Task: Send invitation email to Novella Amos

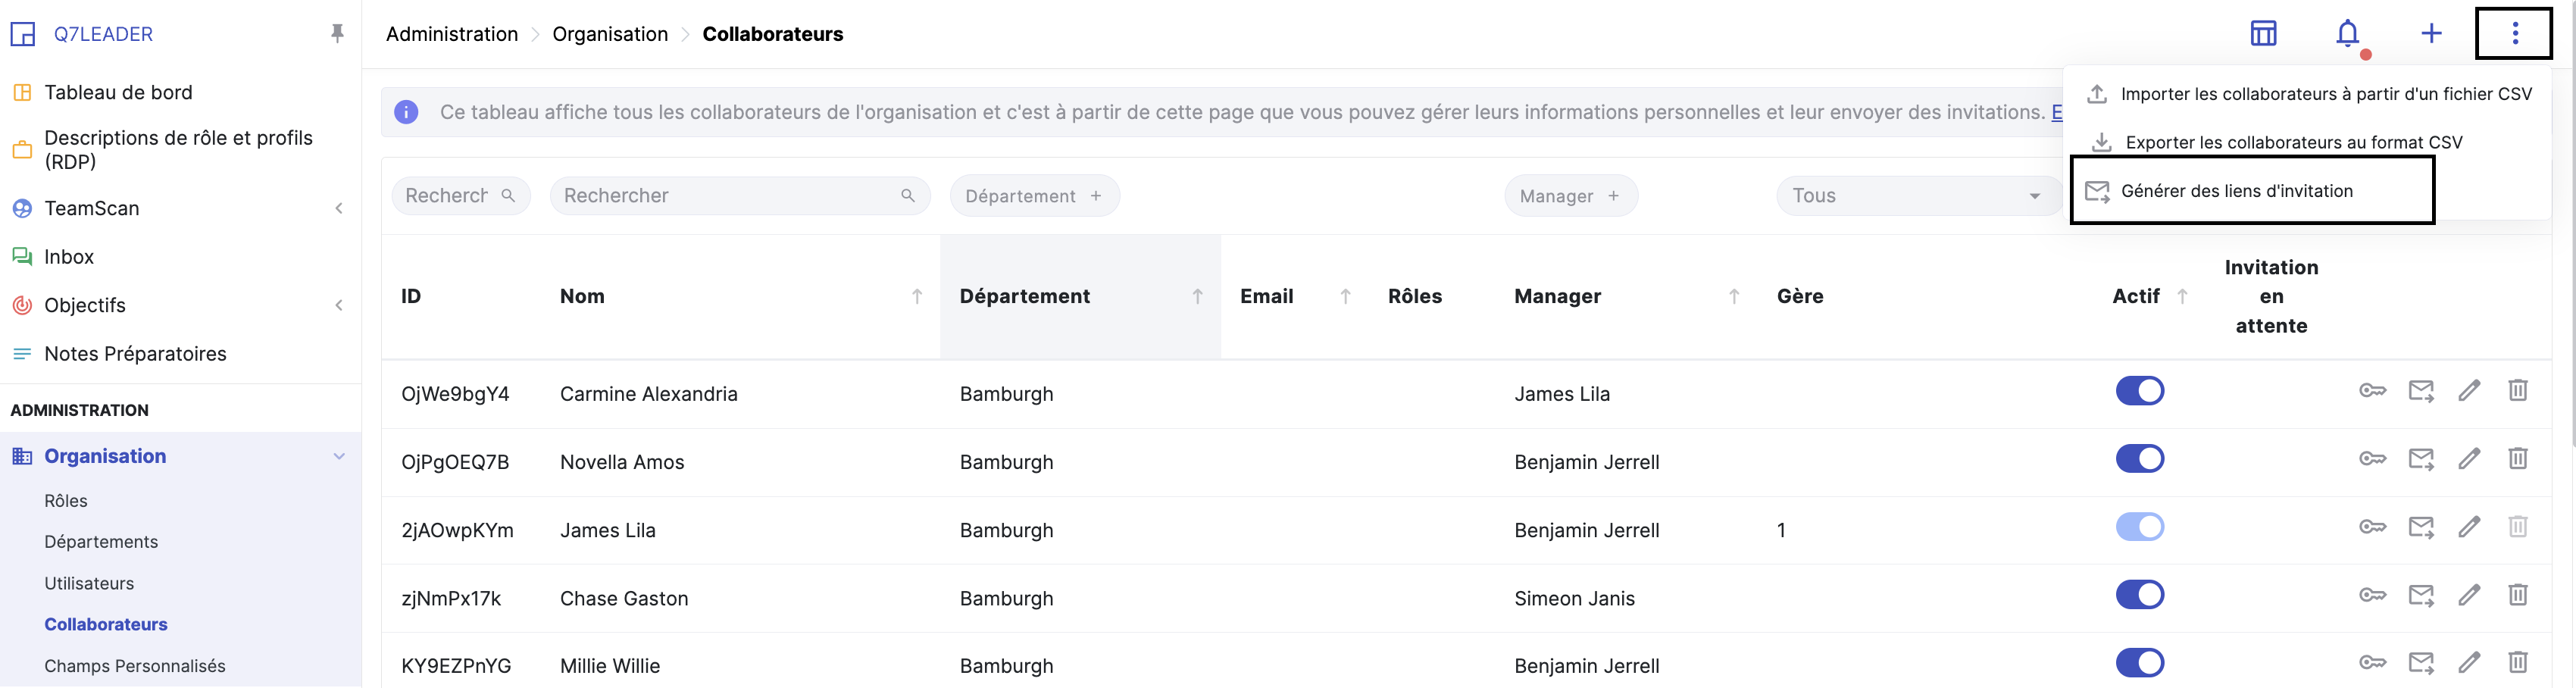Action: pyautogui.click(x=2421, y=459)
